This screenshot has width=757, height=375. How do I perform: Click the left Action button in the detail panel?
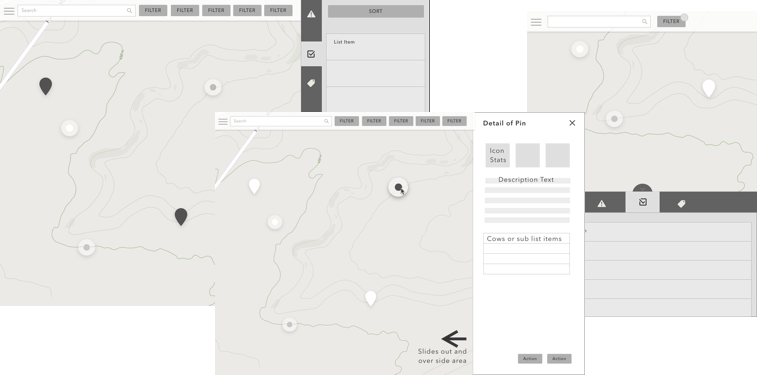[x=530, y=359]
